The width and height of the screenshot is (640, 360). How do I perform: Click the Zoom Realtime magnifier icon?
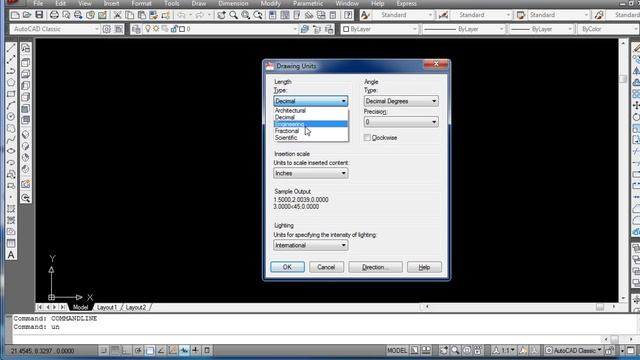click(x=233, y=16)
